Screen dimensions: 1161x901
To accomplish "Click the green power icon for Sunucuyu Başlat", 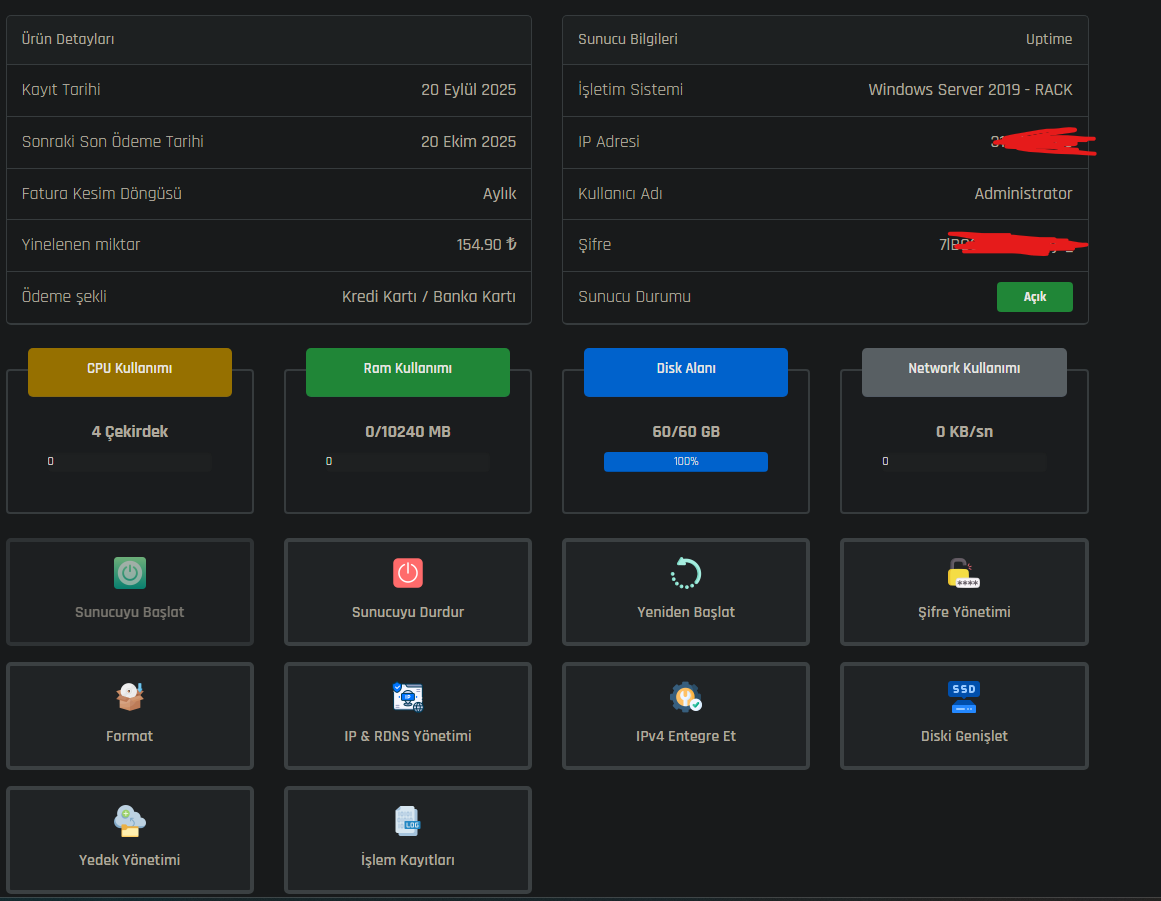I will 130,573.
